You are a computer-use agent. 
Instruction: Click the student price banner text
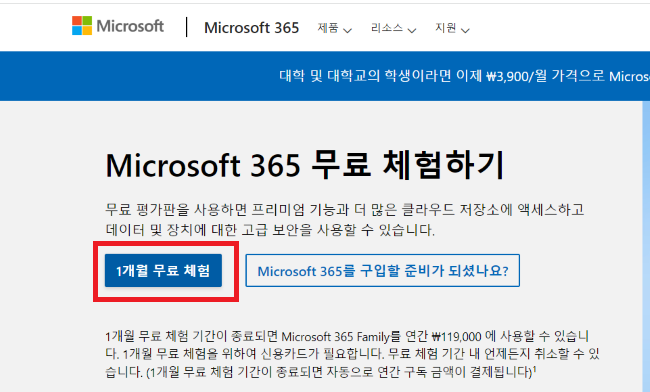pos(464,76)
